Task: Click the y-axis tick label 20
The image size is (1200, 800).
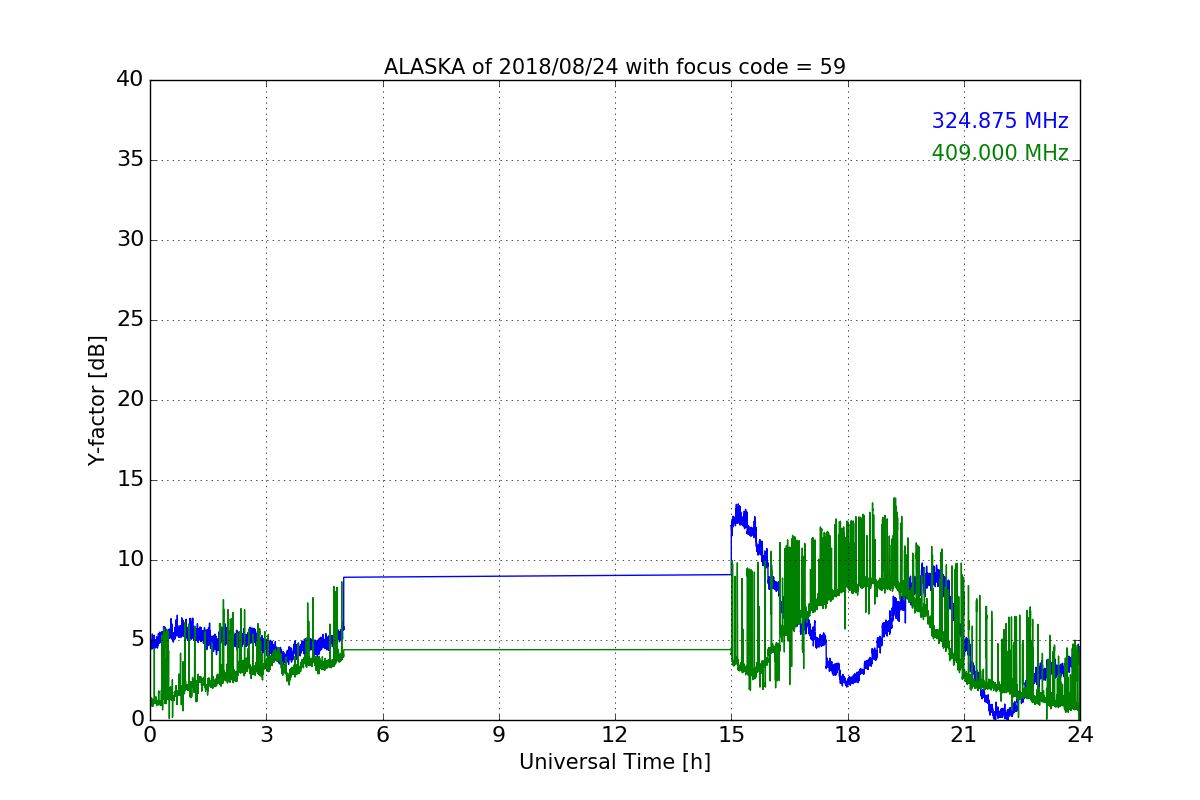Action: [129, 399]
